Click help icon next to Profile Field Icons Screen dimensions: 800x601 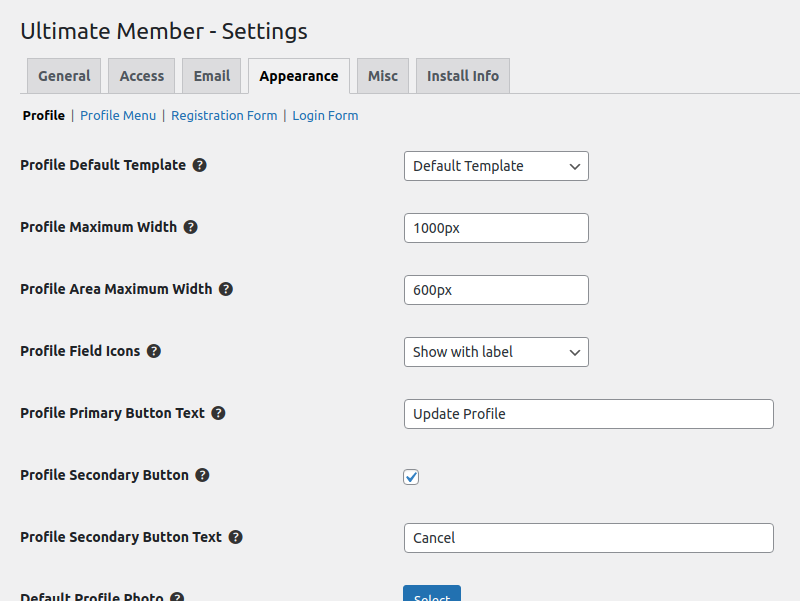[154, 351]
